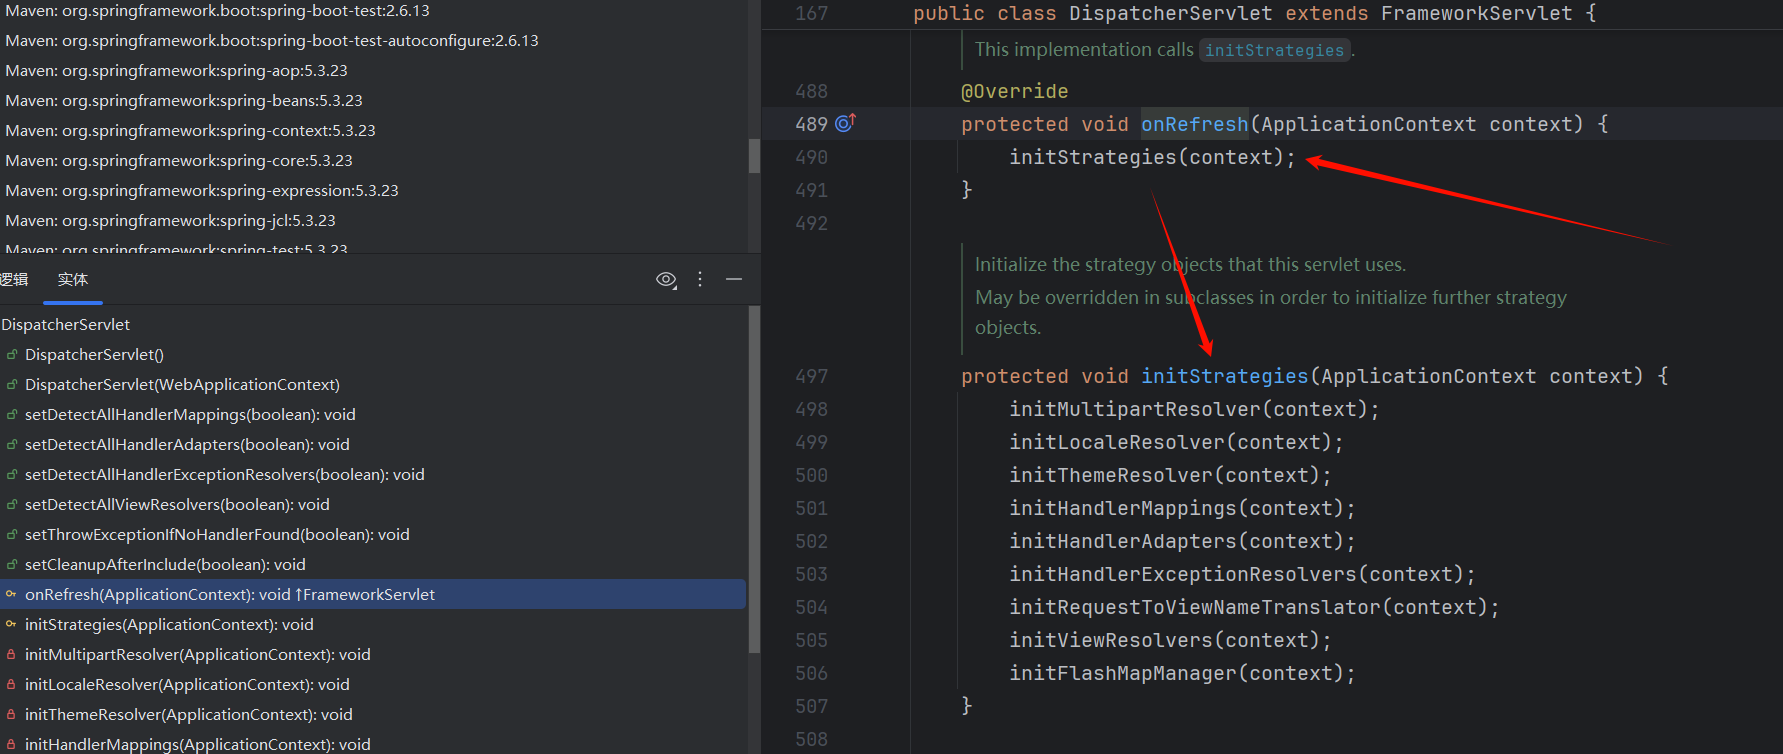
Task: Hide the structure panel with the minimize dash
Action: (x=734, y=280)
